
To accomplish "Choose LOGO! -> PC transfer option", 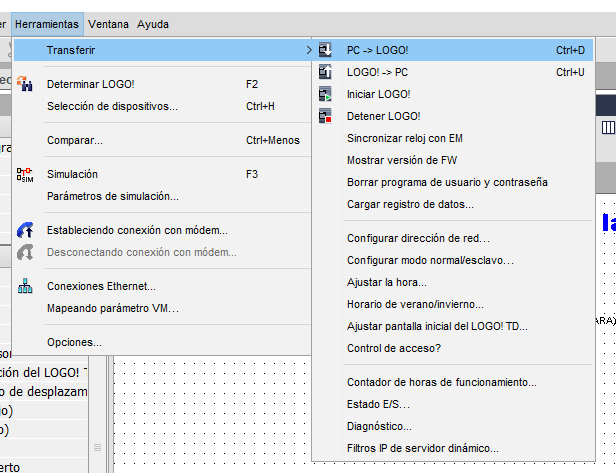I will 453,72.
